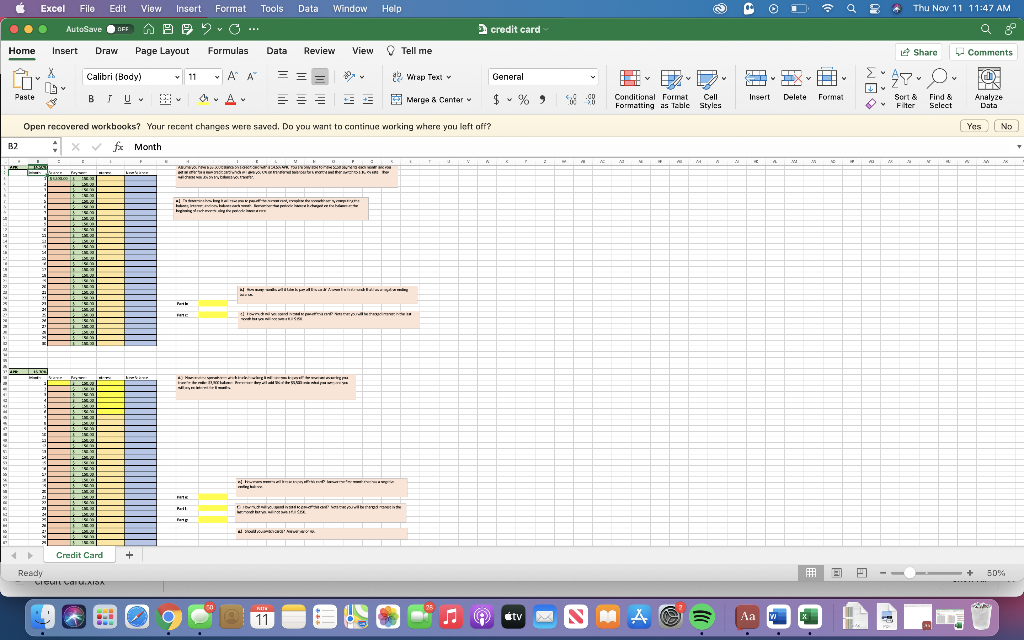Viewport: 1024px width, 640px height.
Task: Open the Fill Color dropdown arrow
Action: (x=216, y=100)
